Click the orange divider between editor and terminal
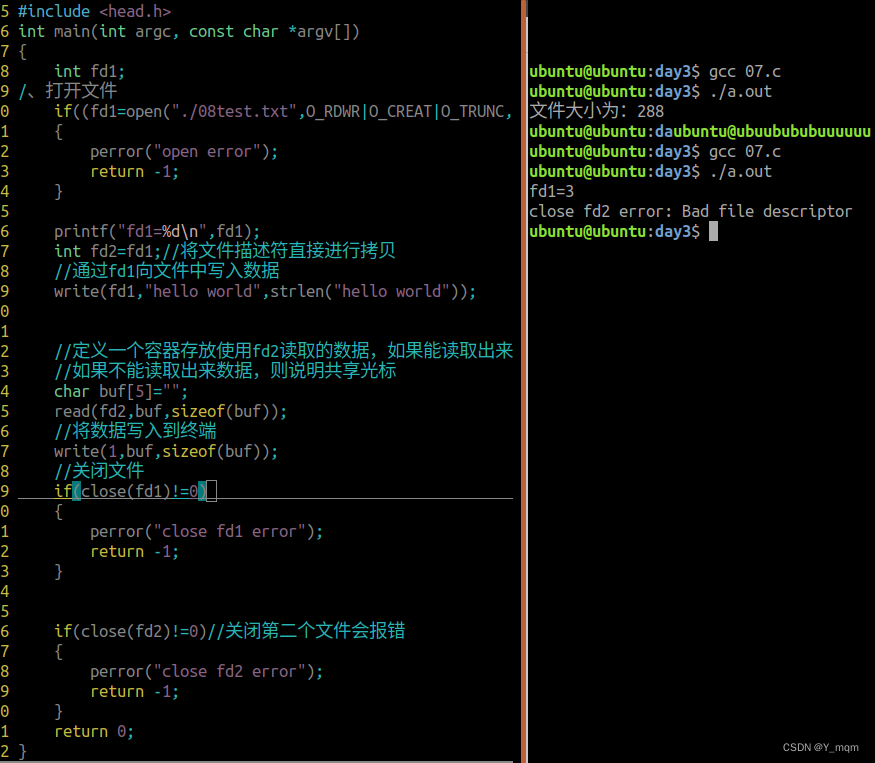The height and width of the screenshot is (763, 875). click(524, 381)
